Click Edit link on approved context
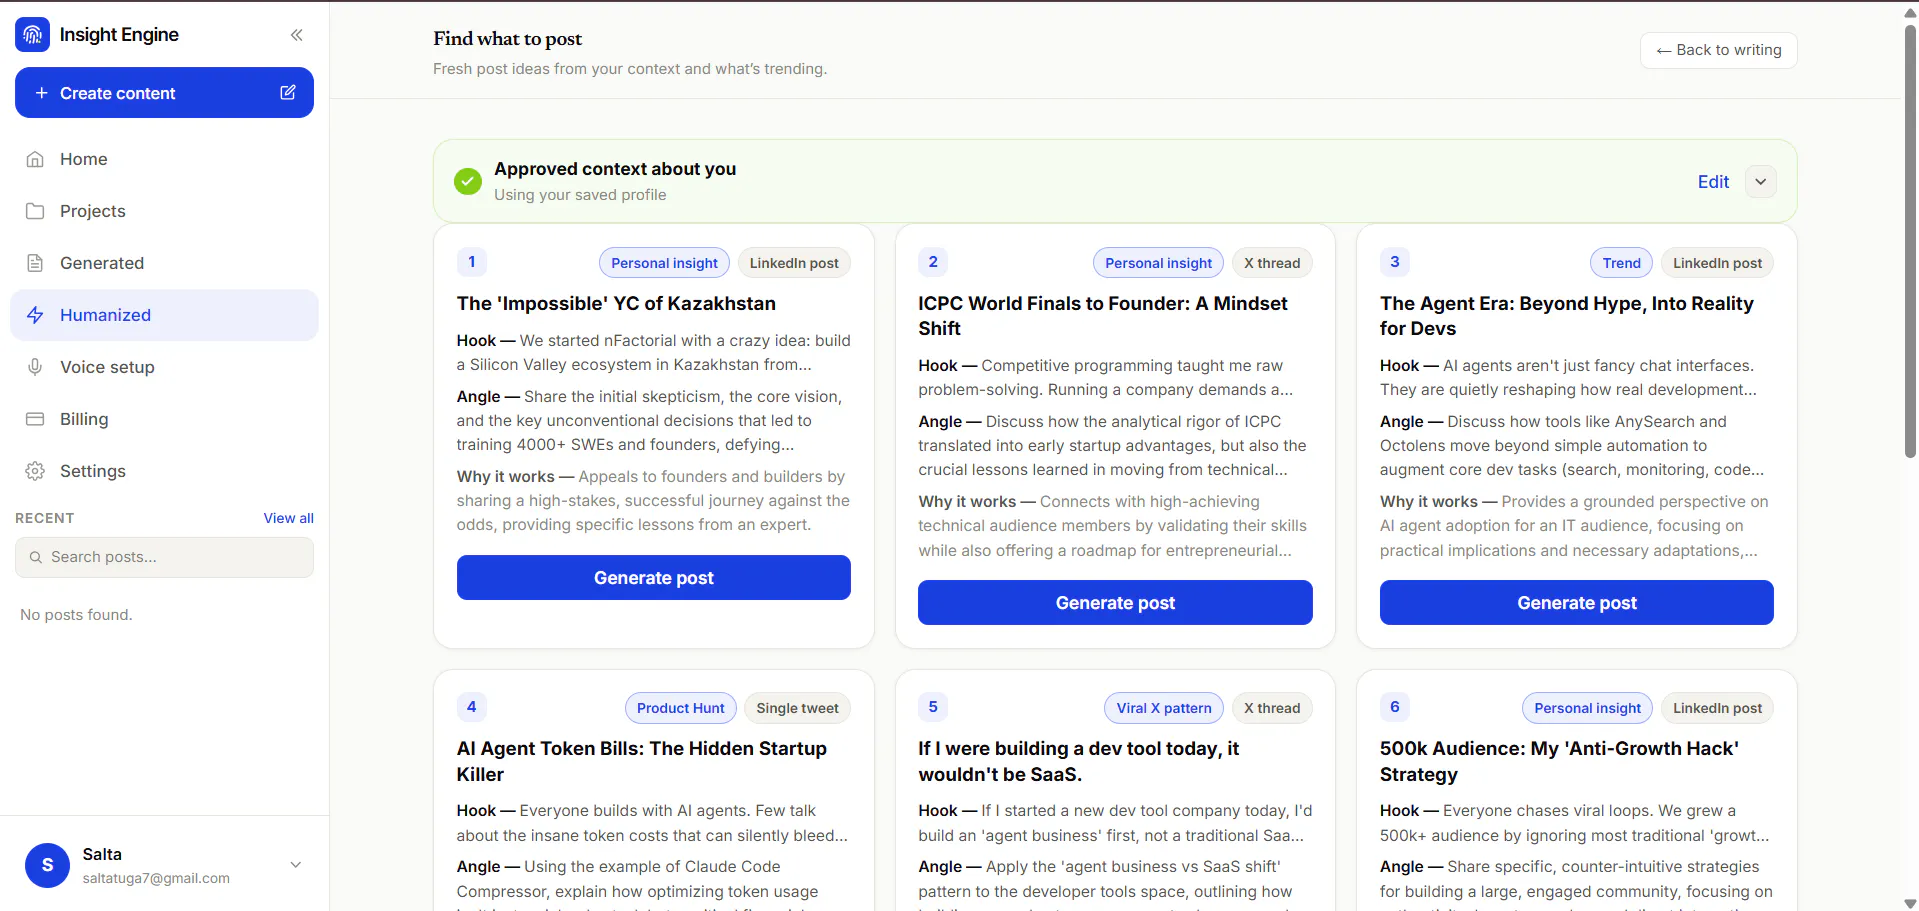Viewport: 1919px width, 911px height. (1713, 182)
